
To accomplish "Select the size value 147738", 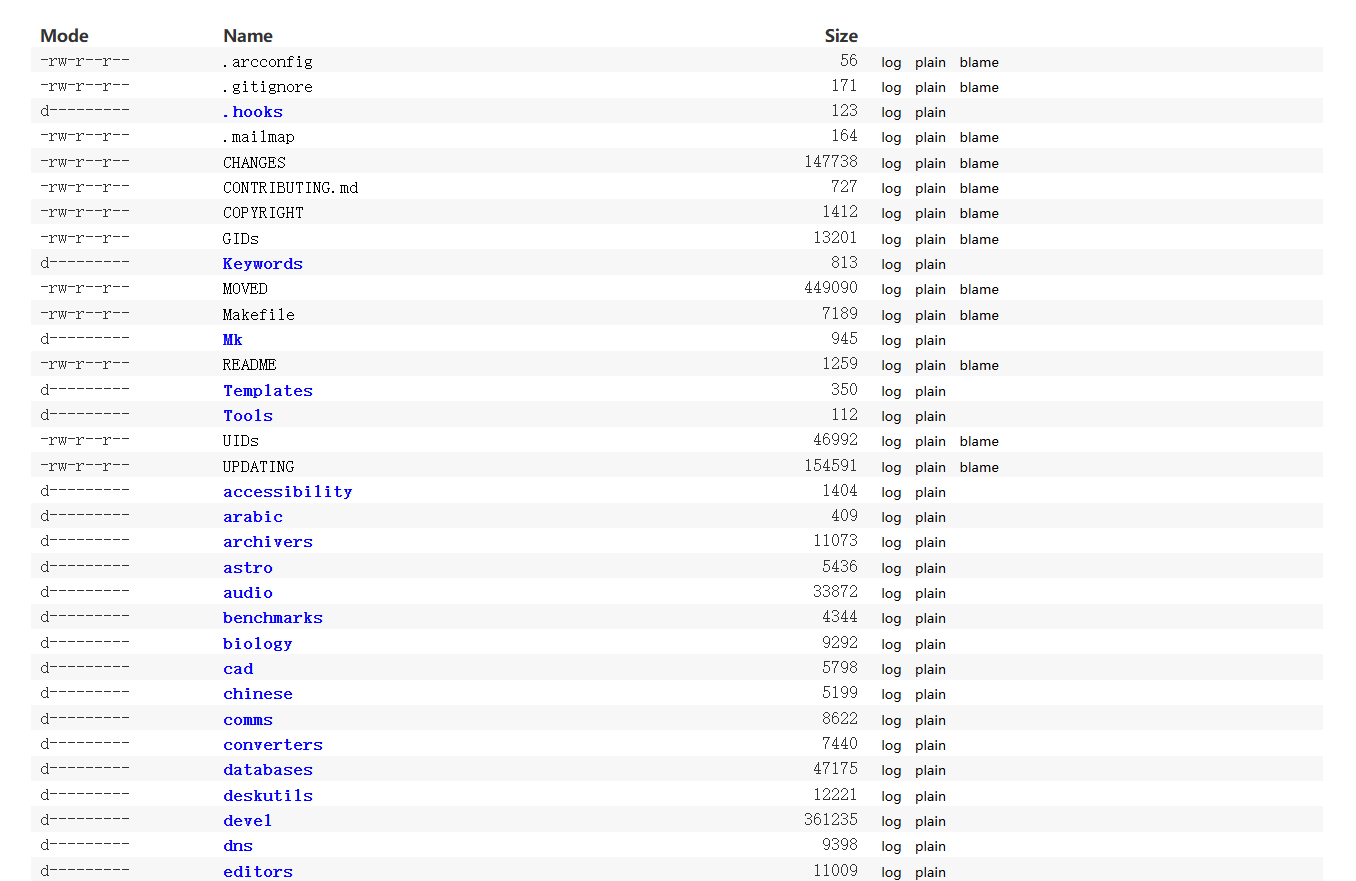I will point(831,162).
